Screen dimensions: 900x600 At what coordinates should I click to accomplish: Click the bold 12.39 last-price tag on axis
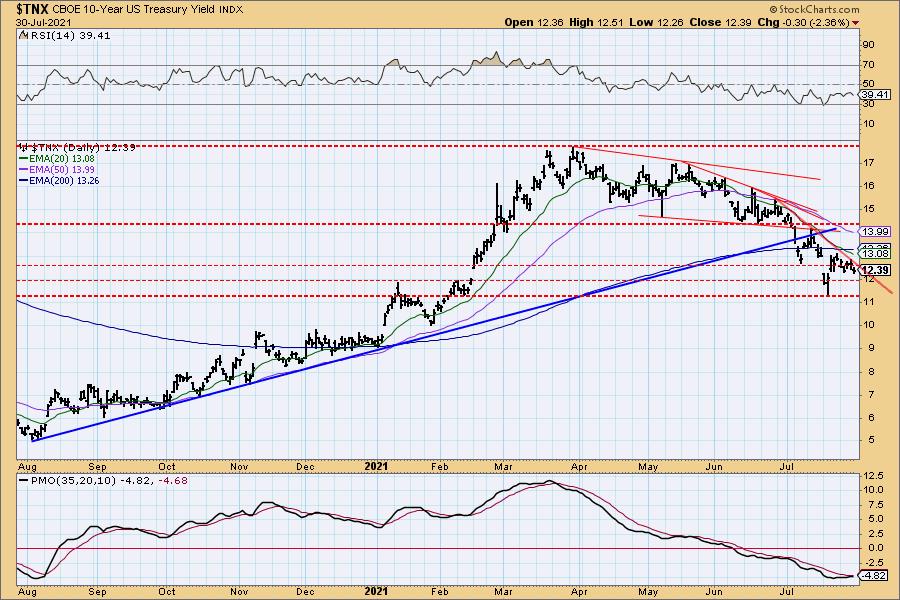click(876, 270)
